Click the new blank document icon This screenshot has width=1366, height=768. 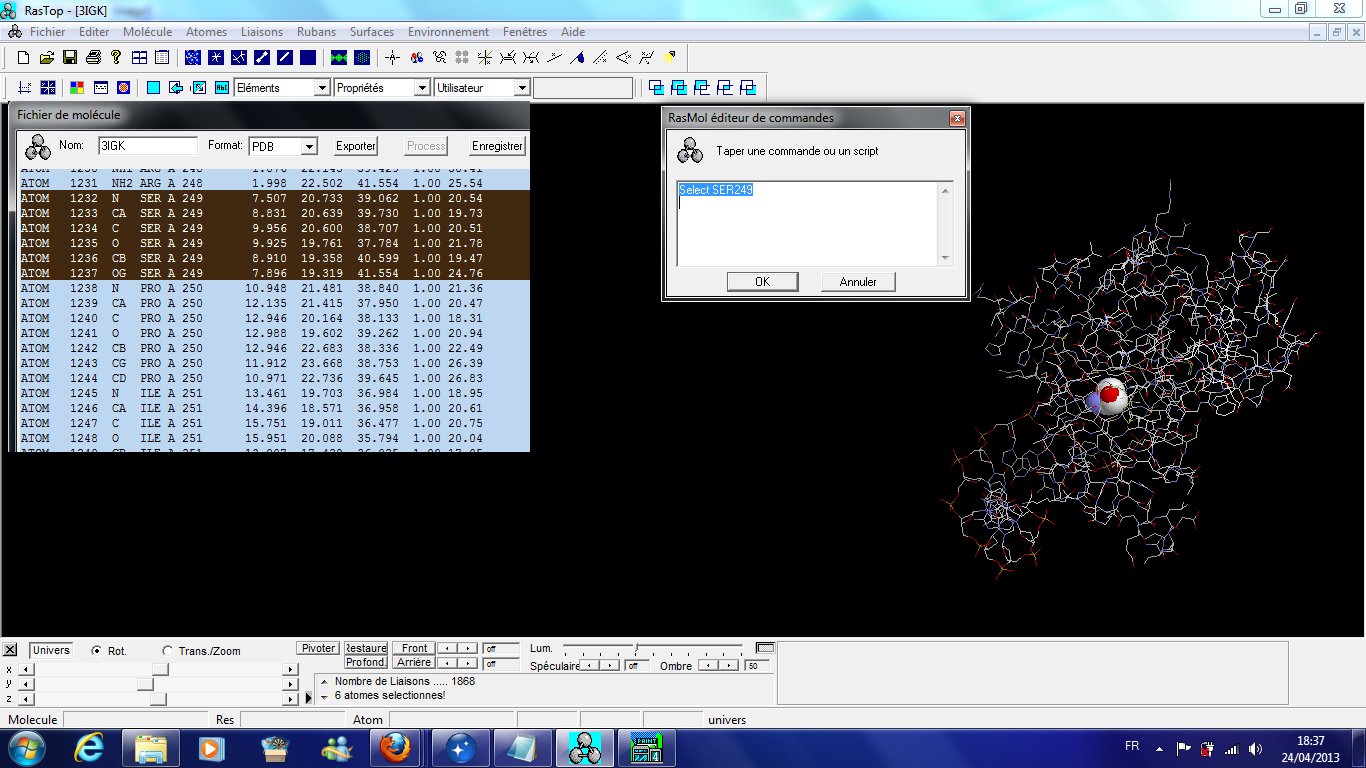23,58
